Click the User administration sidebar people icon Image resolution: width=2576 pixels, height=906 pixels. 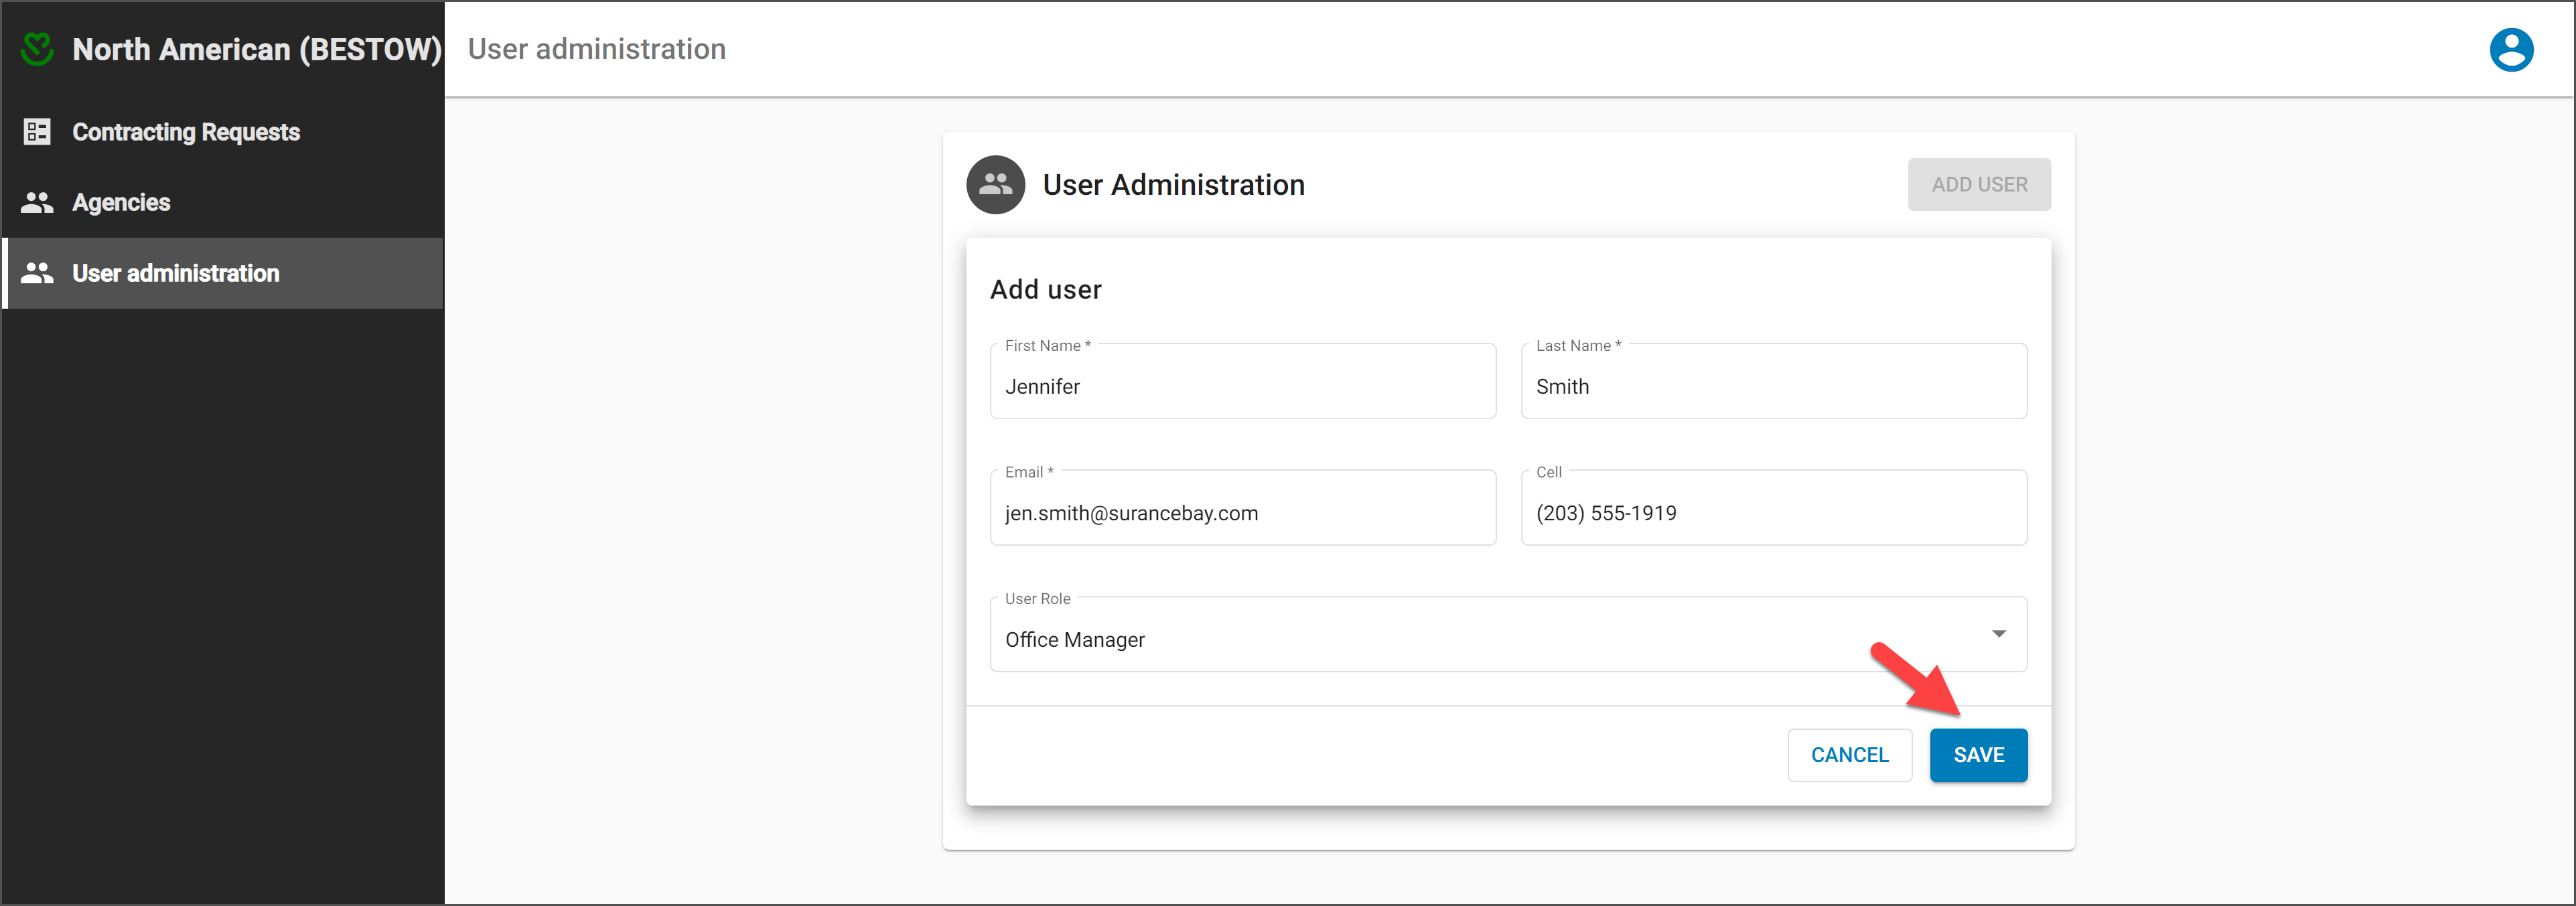[37, 273]
